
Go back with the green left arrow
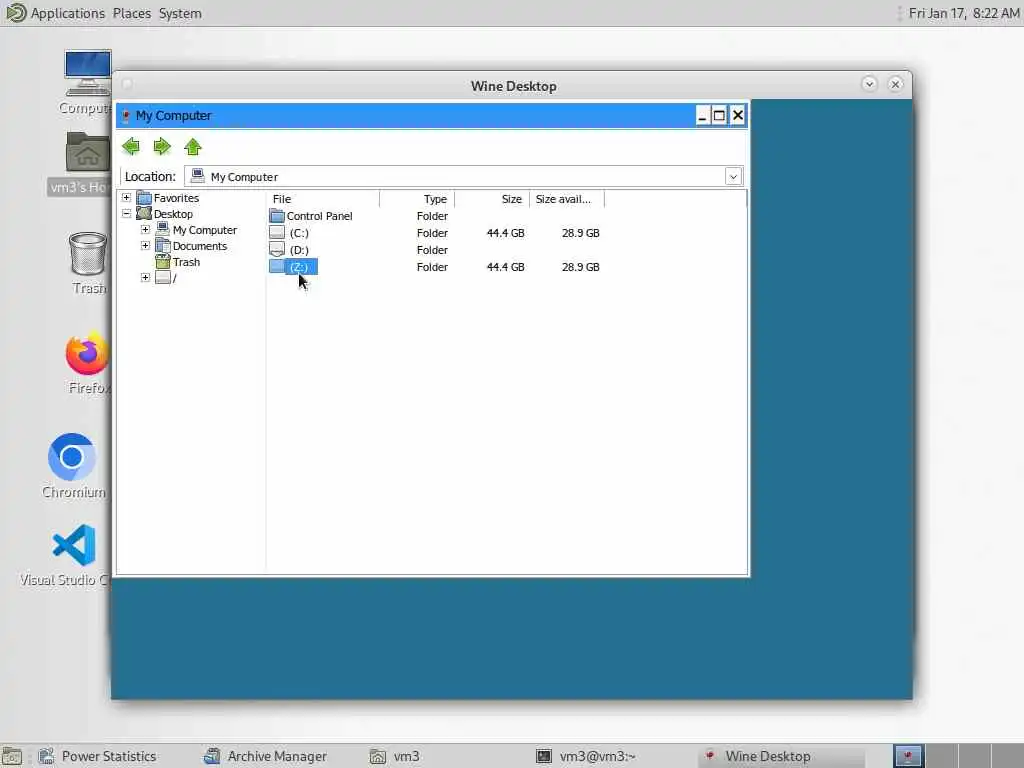[131, 146]
